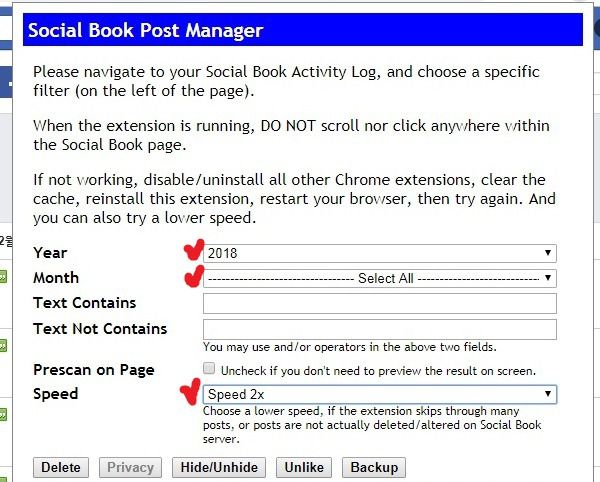Viewport: 600px width, 482px height.
Task: Click the 'Choose a lower speed' help text
Action: (372, 425)
